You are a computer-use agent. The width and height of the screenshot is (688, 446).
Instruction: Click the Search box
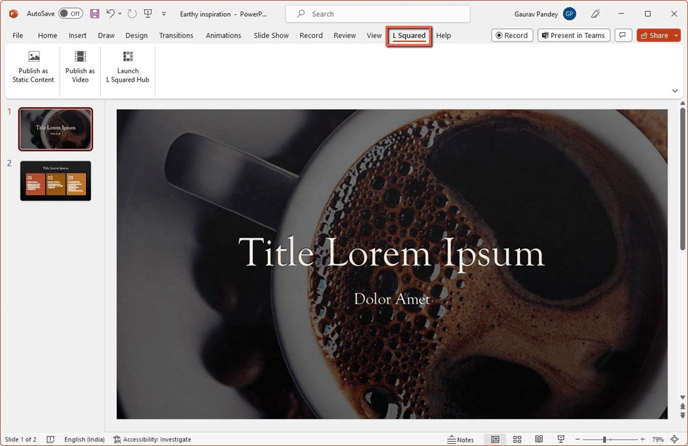(x=378, y=14)
